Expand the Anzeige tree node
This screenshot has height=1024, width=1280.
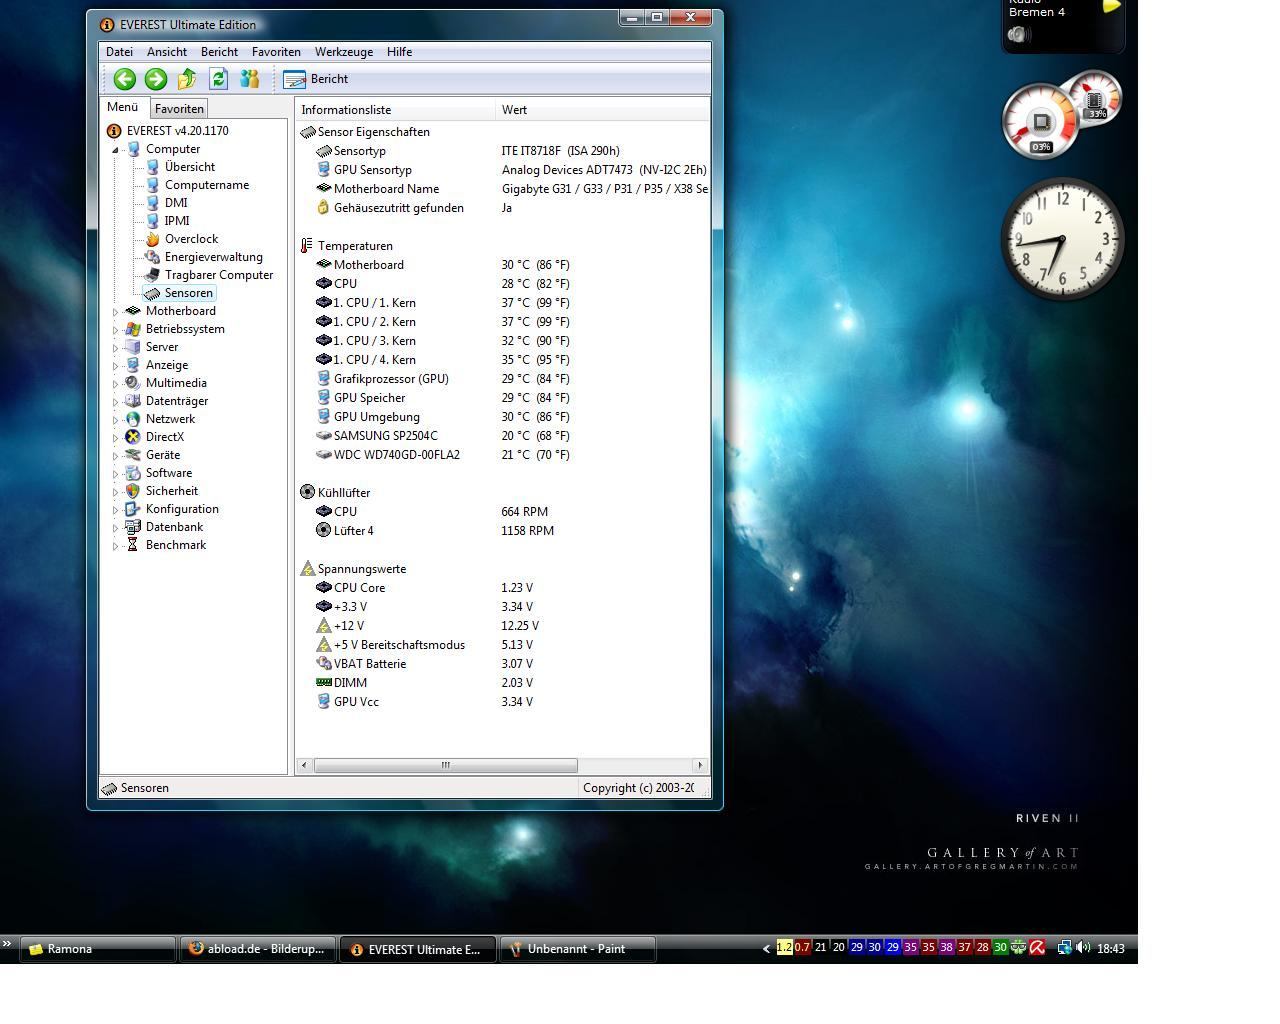pyautogui.click(x=115, y=366)
